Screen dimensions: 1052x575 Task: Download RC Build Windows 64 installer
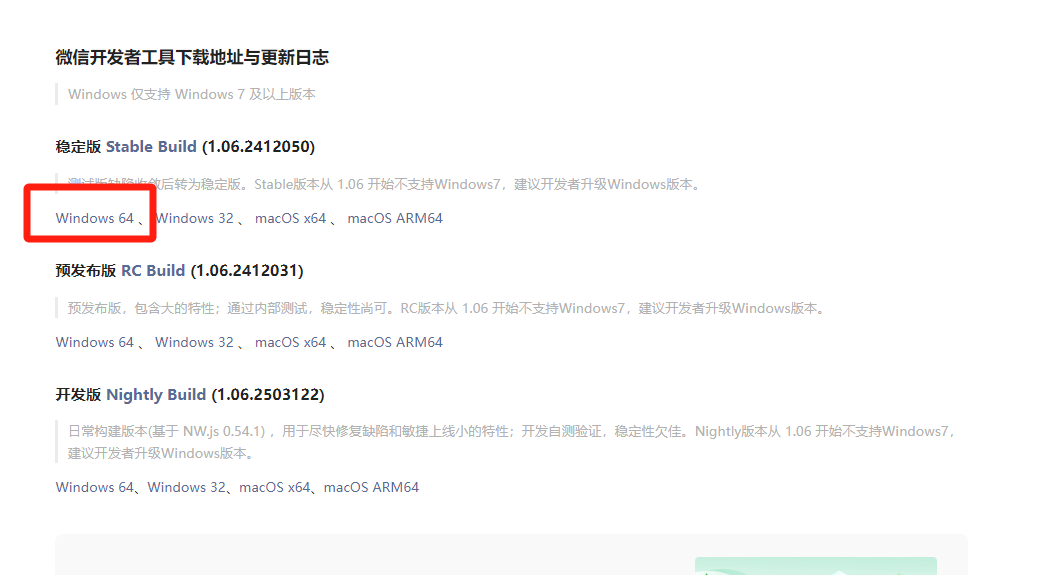click(x=95, y=342)
